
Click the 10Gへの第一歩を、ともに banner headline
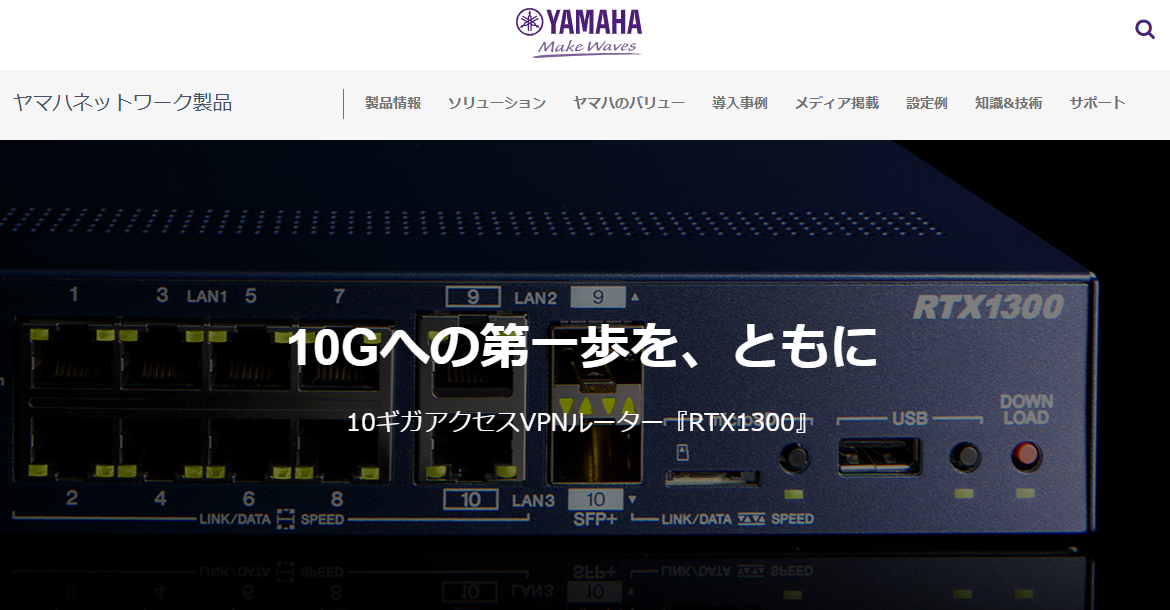point(585,348)
